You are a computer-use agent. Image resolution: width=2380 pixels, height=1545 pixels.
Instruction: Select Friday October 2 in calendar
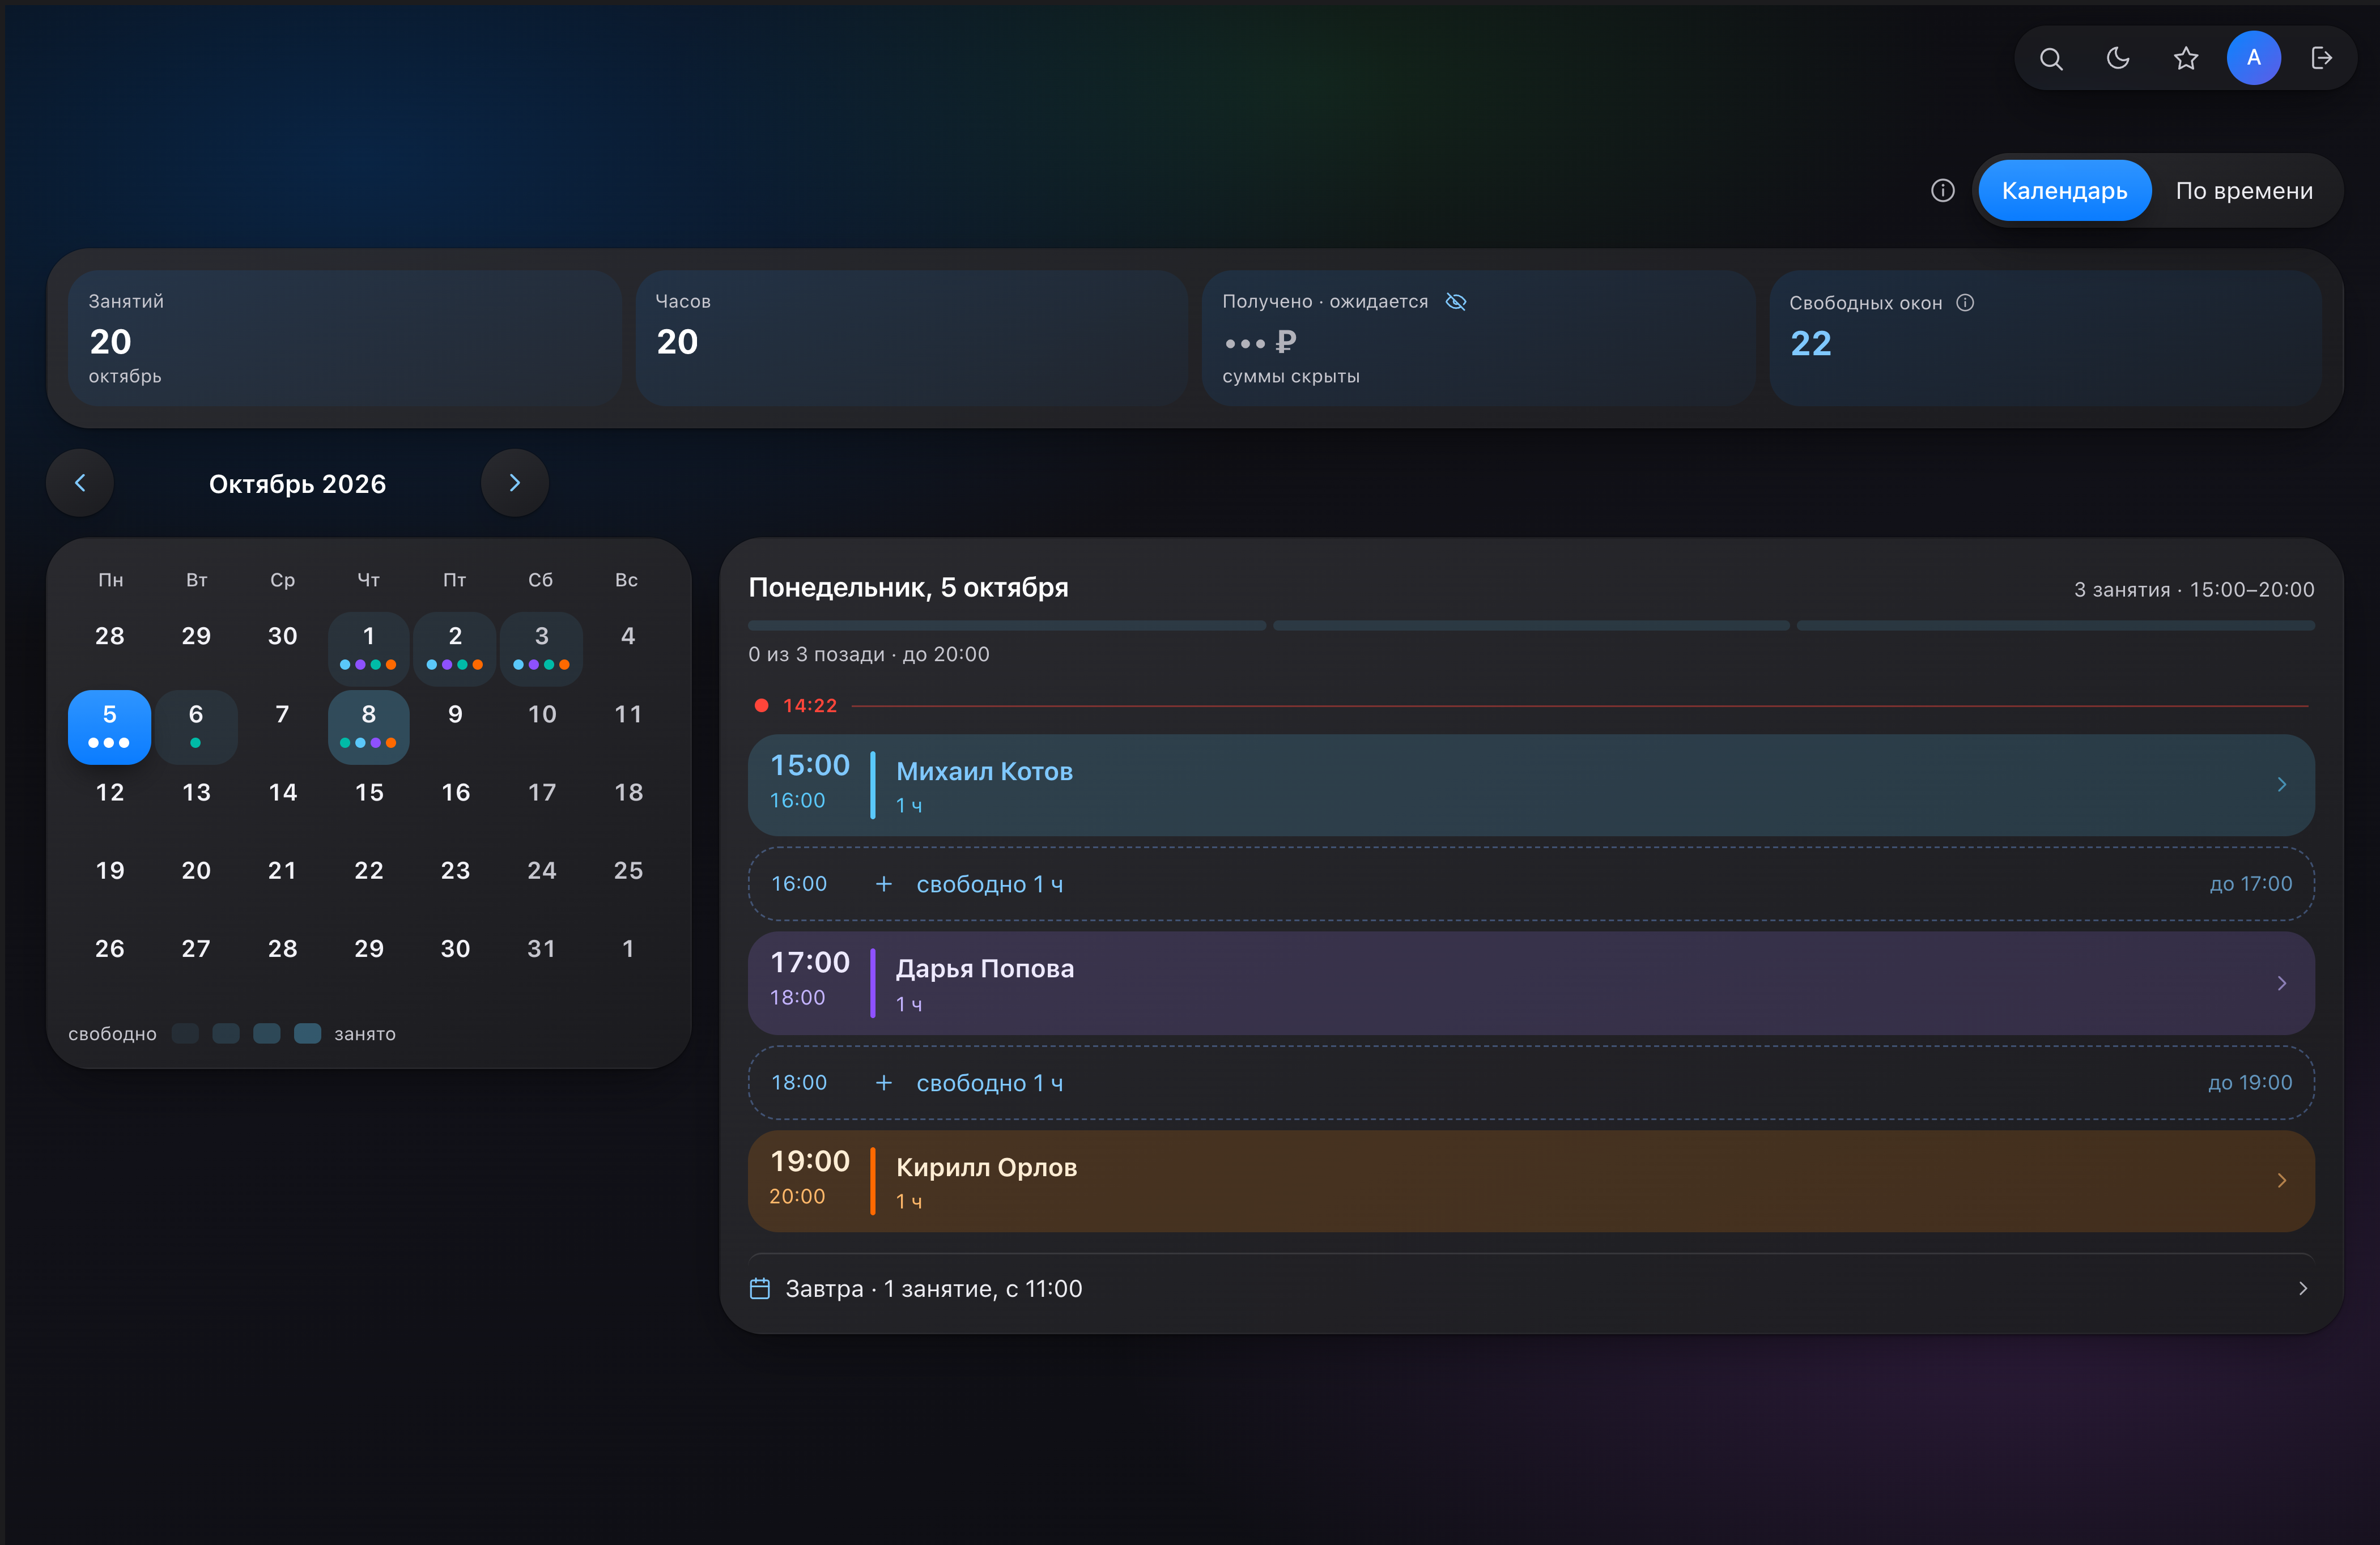point(455,648)
